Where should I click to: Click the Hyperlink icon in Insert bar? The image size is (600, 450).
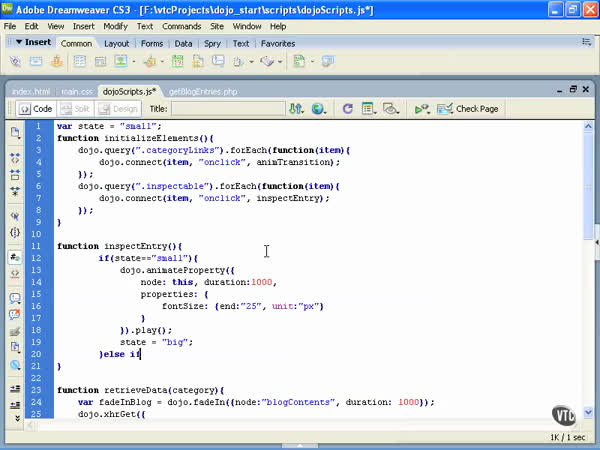pyautogui.click(x=16, y=62)
